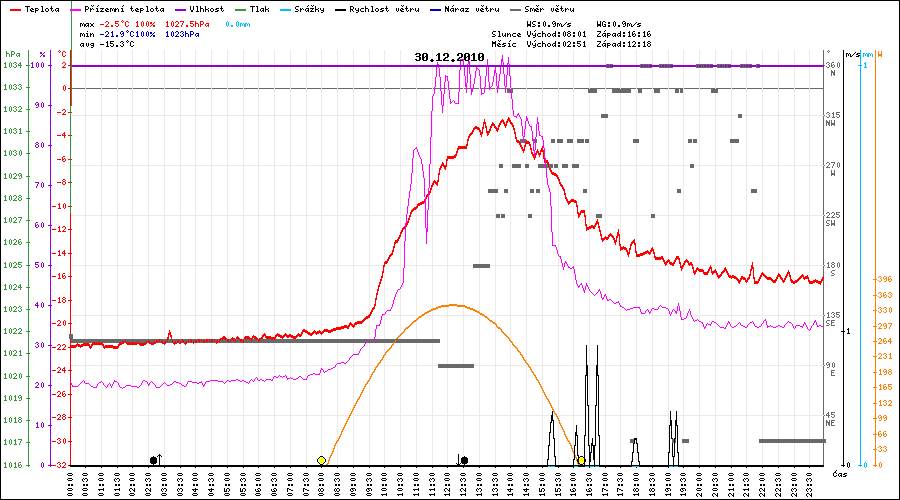Select the Náraz větru legend label
900x500 pixels.
[x=472, y=9]
